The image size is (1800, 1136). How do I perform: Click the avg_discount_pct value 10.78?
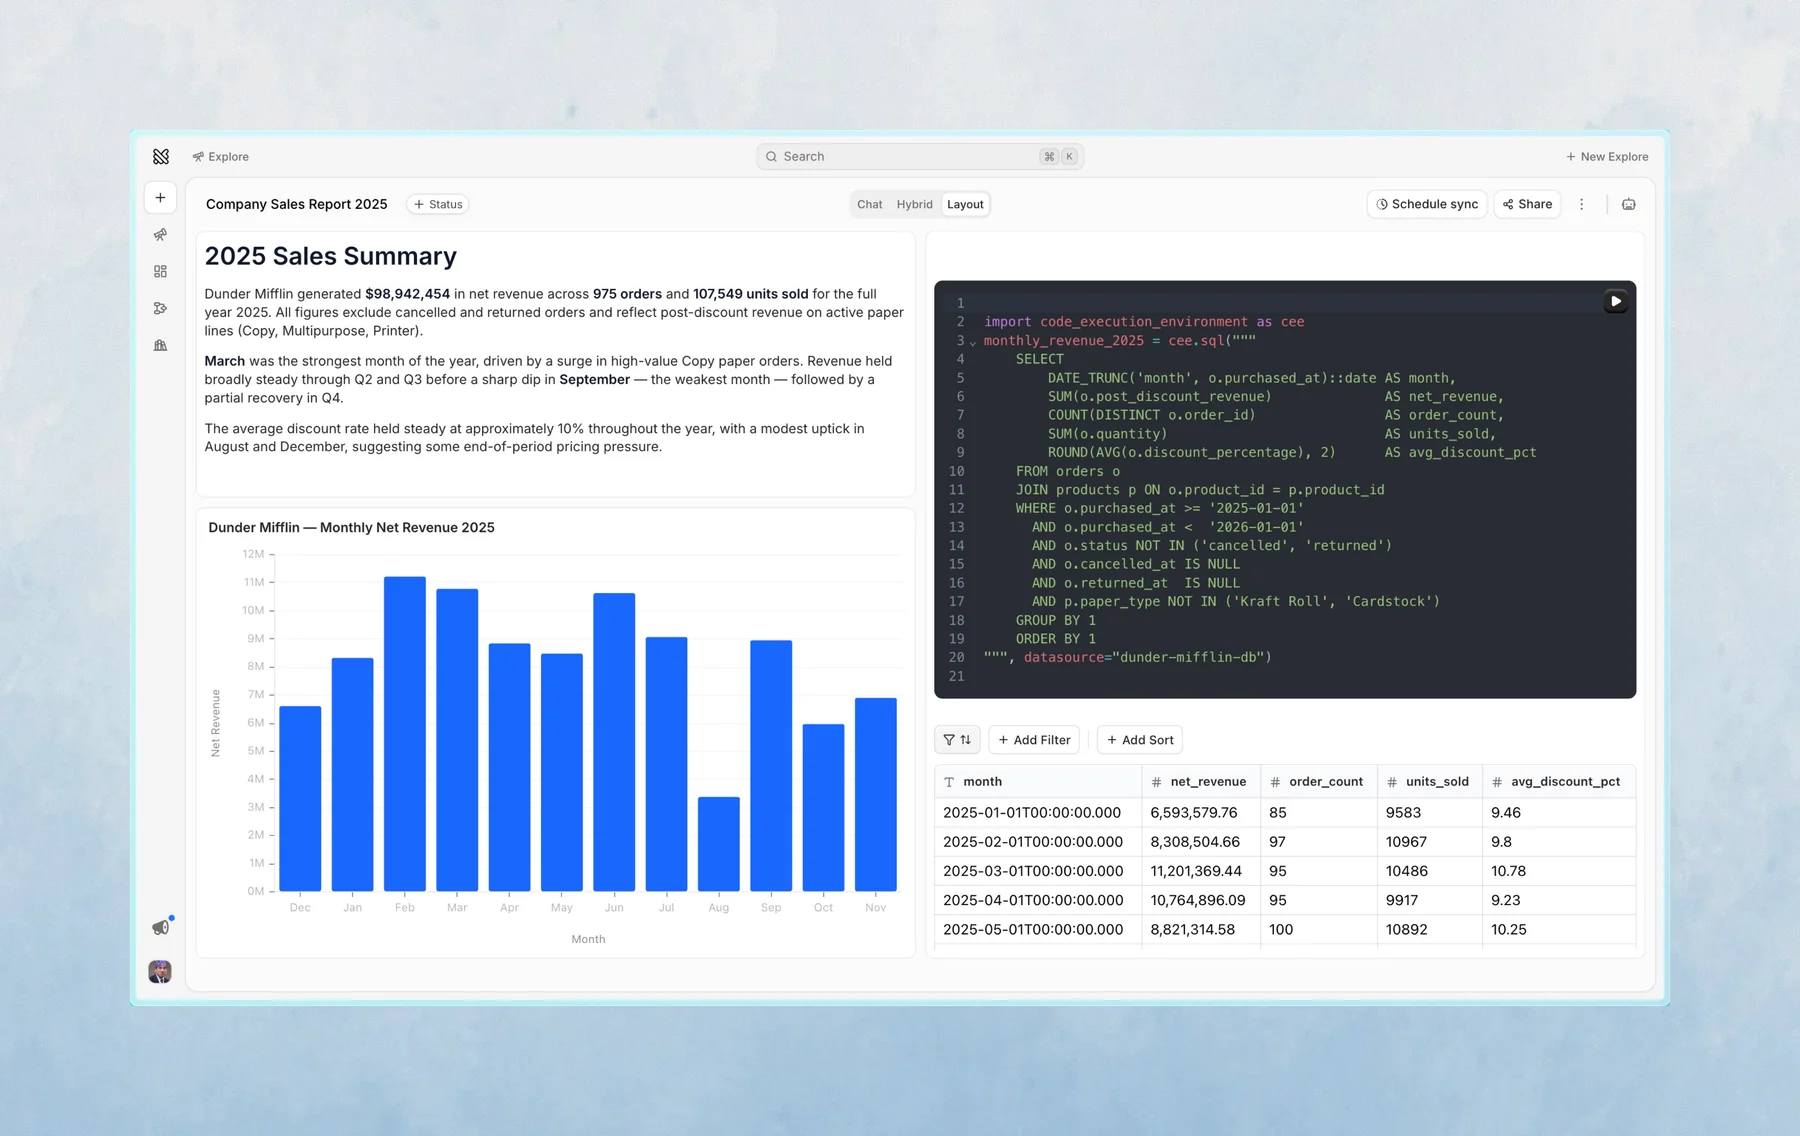coord(1558,871)
